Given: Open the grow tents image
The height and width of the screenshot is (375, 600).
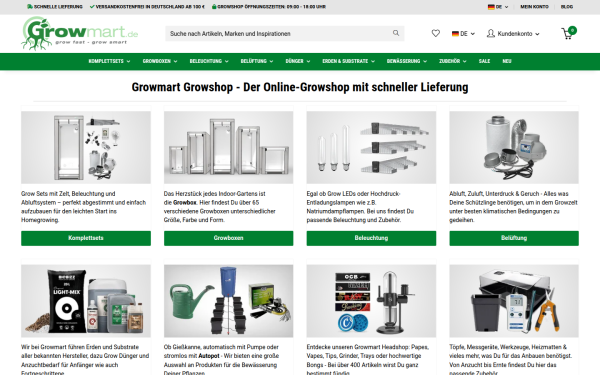Looking at the screenshot, I should [x=228, y=147].
